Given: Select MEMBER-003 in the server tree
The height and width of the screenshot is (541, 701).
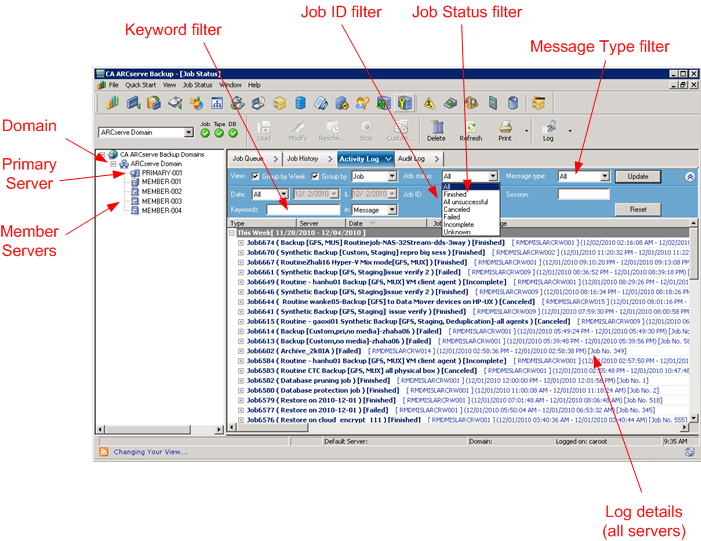Looking at the screenshot, I should [x=161, y=201].
